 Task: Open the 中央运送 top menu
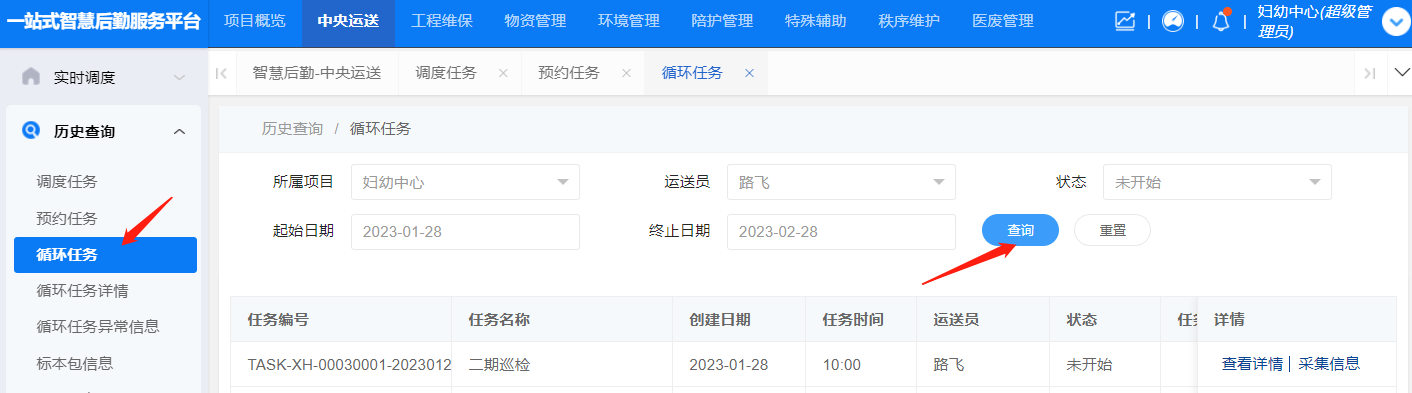click(x=348, y=21)
